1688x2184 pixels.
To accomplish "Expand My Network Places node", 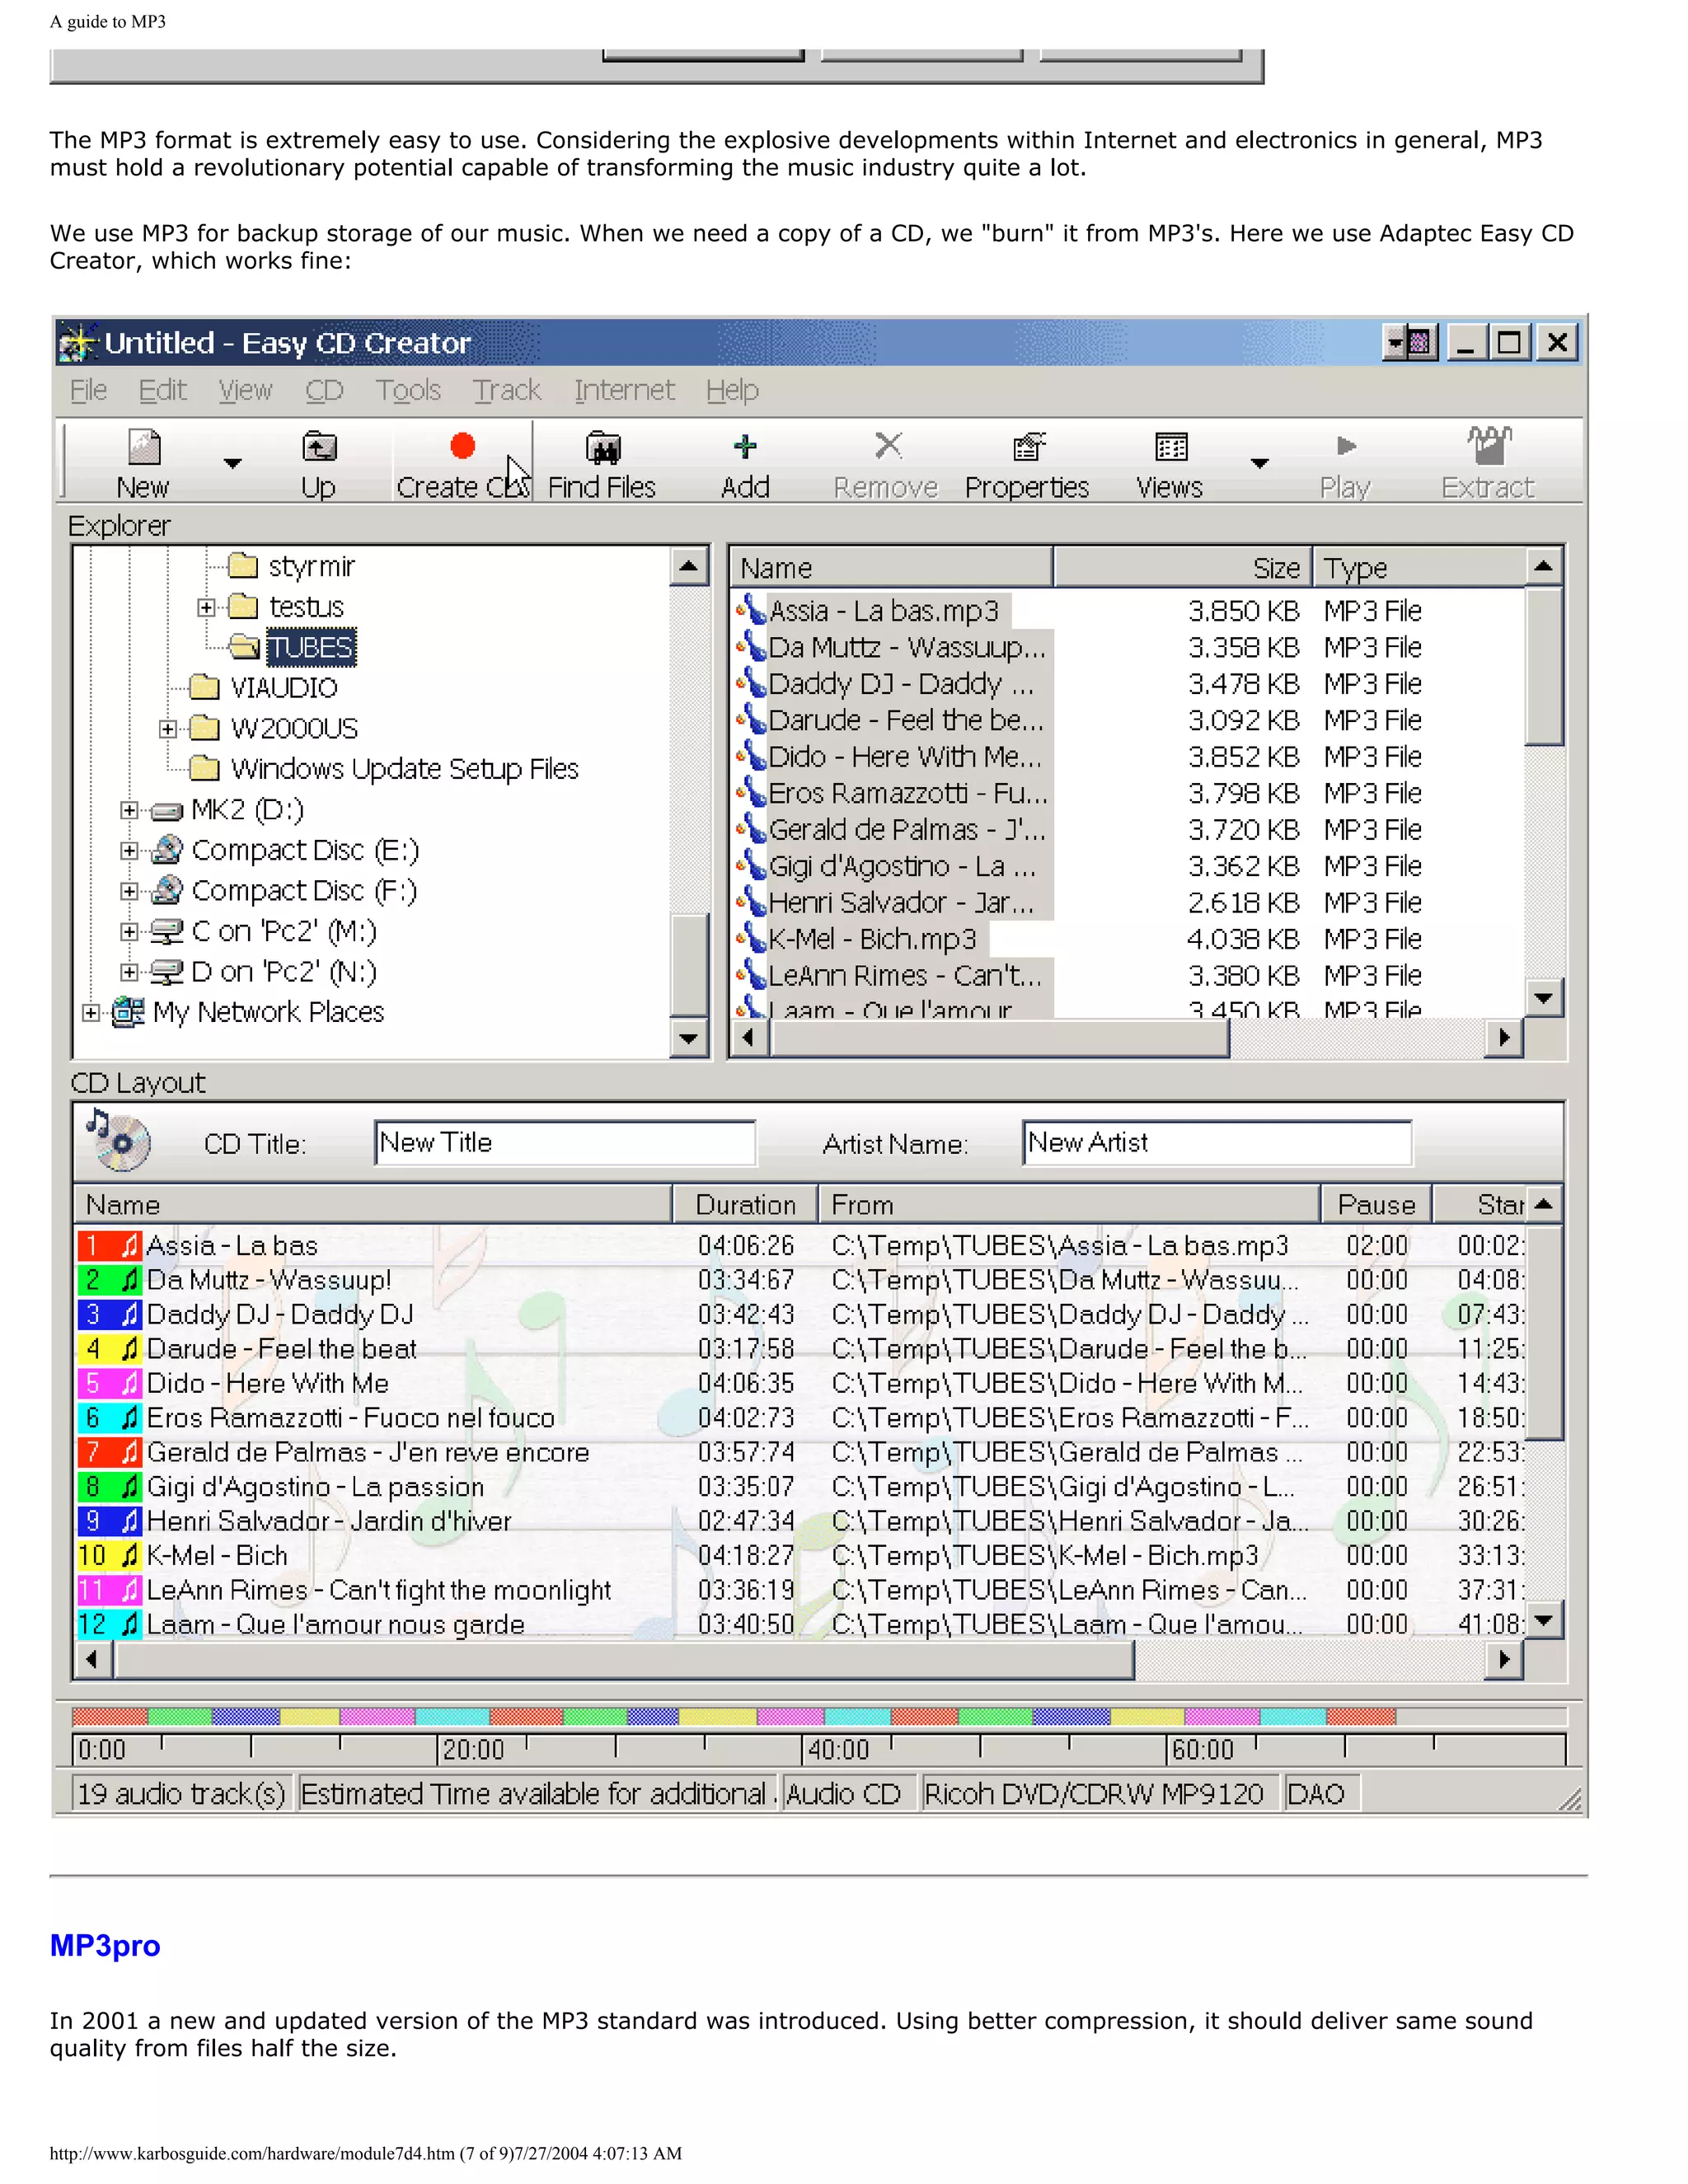I will click(x=91, y=1013).
